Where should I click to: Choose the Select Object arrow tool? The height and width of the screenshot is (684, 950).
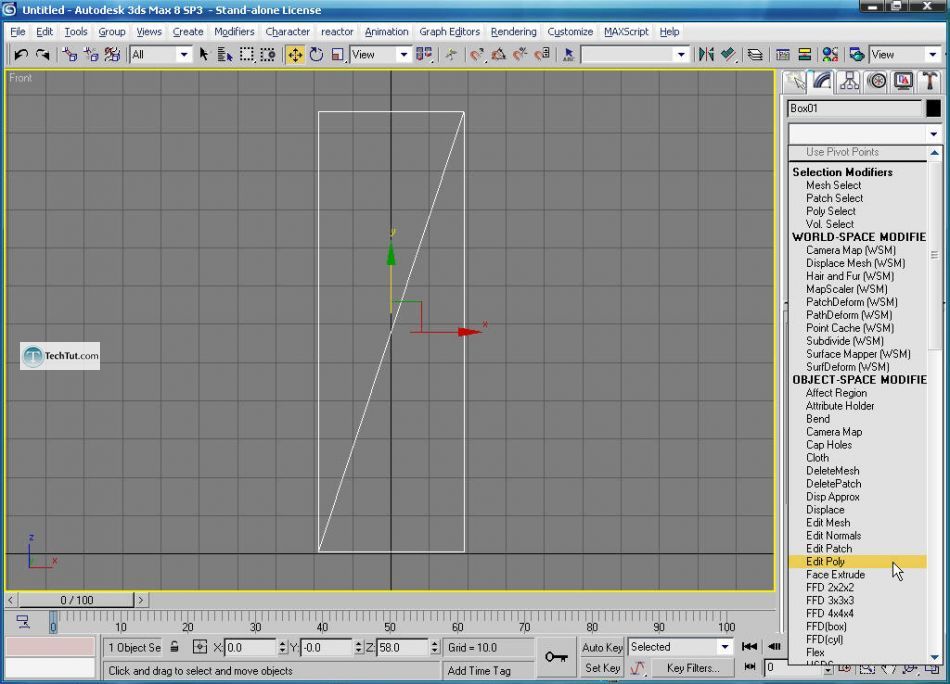coord(204,55)
